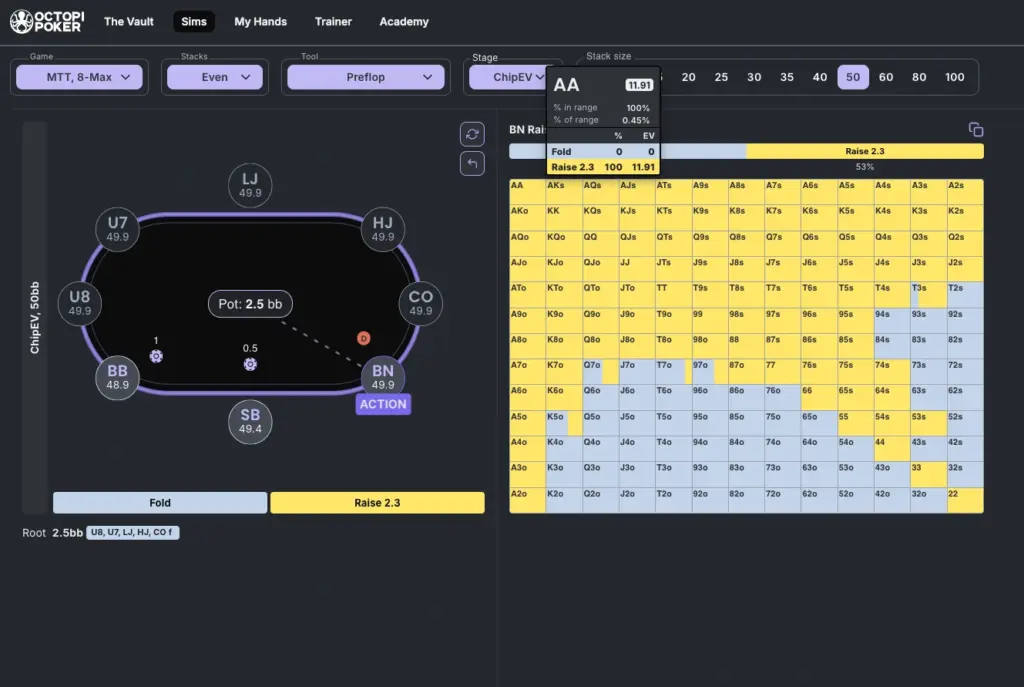
Task: Select stack size 40
Action: tap(820, 77)
